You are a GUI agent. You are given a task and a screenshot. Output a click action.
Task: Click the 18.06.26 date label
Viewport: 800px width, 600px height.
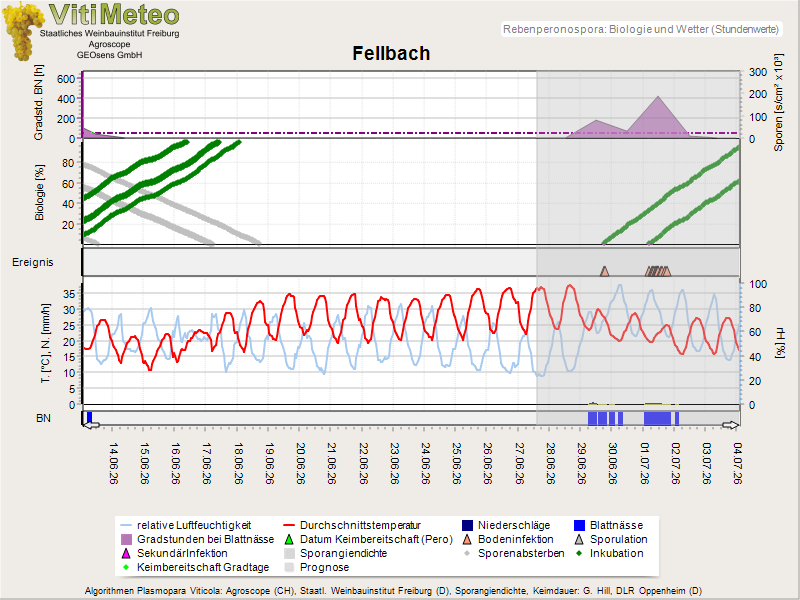[238, 463]
